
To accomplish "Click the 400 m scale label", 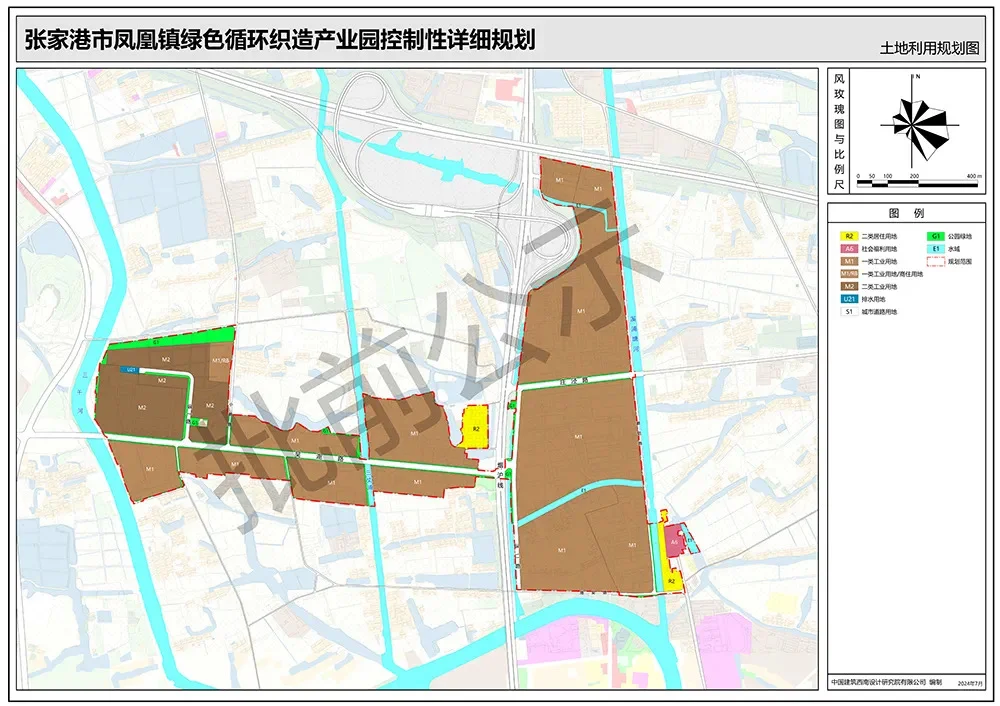I will tap(974, 176).
